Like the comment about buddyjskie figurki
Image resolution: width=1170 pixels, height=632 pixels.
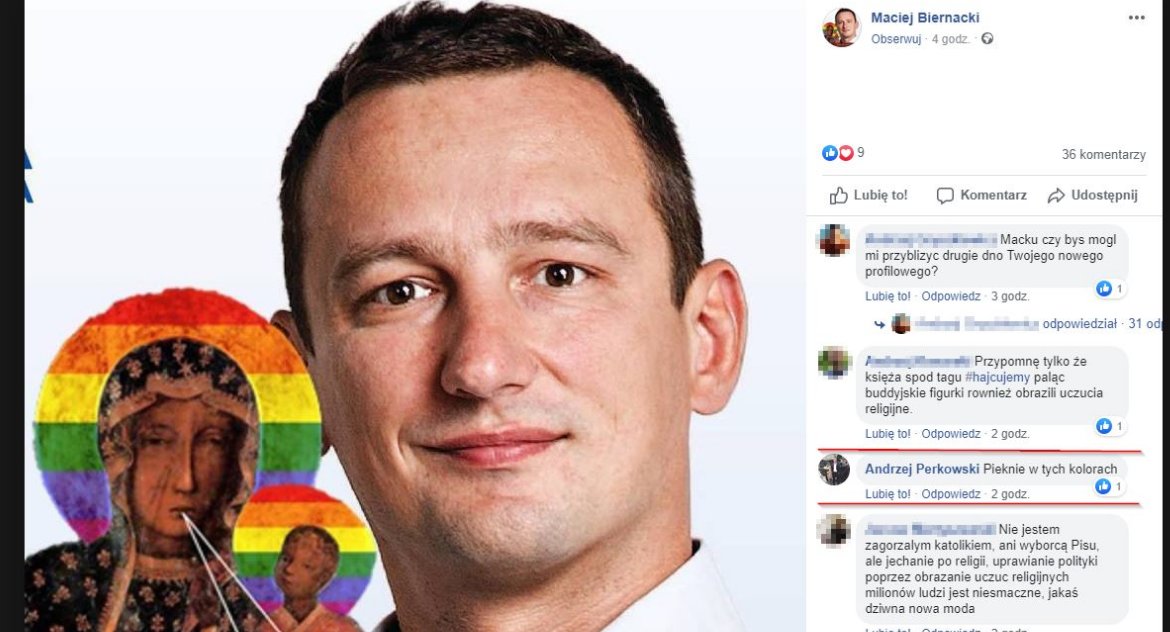[x=887, y=434]
